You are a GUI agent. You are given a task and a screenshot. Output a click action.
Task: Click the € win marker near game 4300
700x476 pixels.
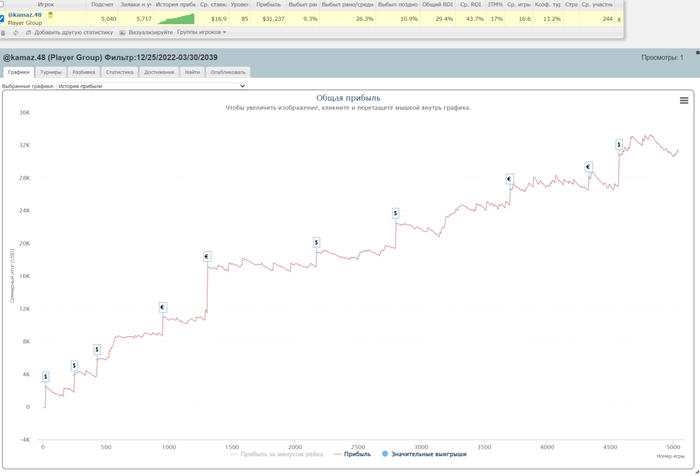pos(588,167)
